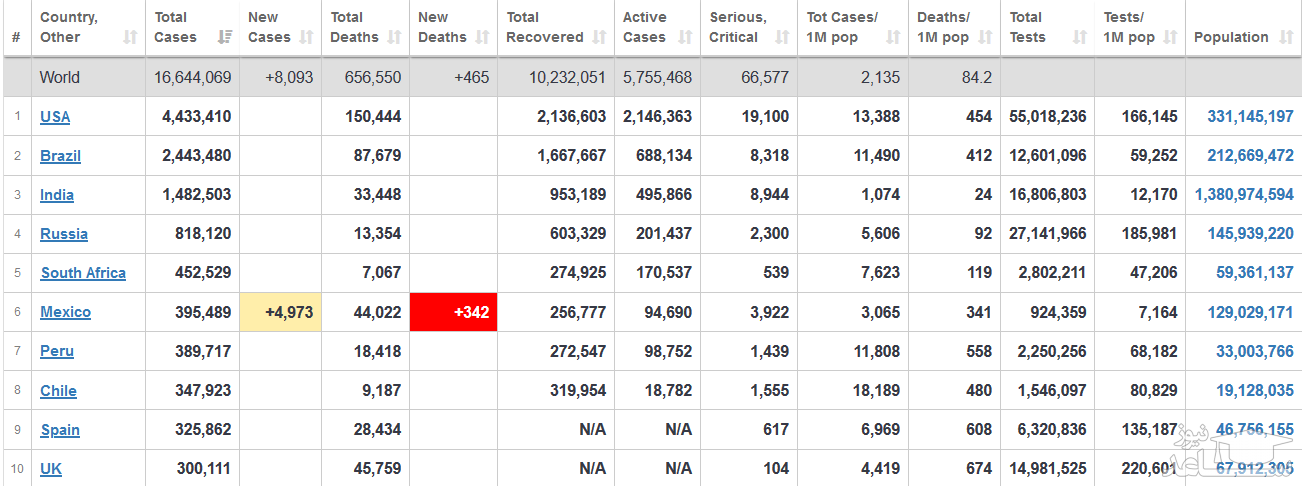Click sort arrows beside Country, Other header
The image size is (1302, 486).
point(130,38)
